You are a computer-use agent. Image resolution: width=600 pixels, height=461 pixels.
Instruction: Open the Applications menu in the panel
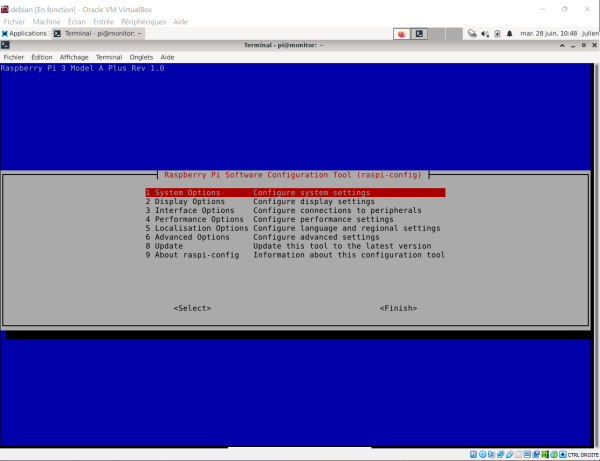pyautogui.click(x=24, y=33)
